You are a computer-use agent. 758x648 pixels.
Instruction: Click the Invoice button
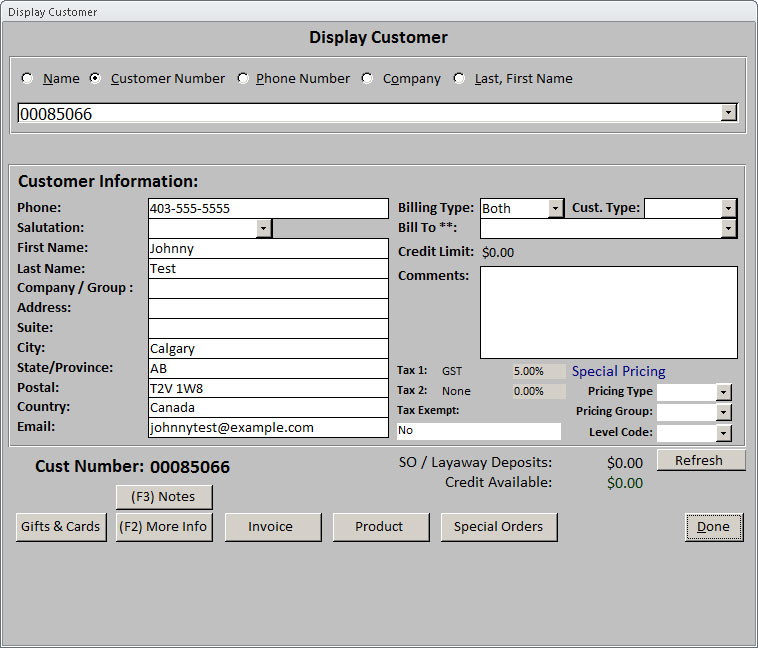(272, 527)
